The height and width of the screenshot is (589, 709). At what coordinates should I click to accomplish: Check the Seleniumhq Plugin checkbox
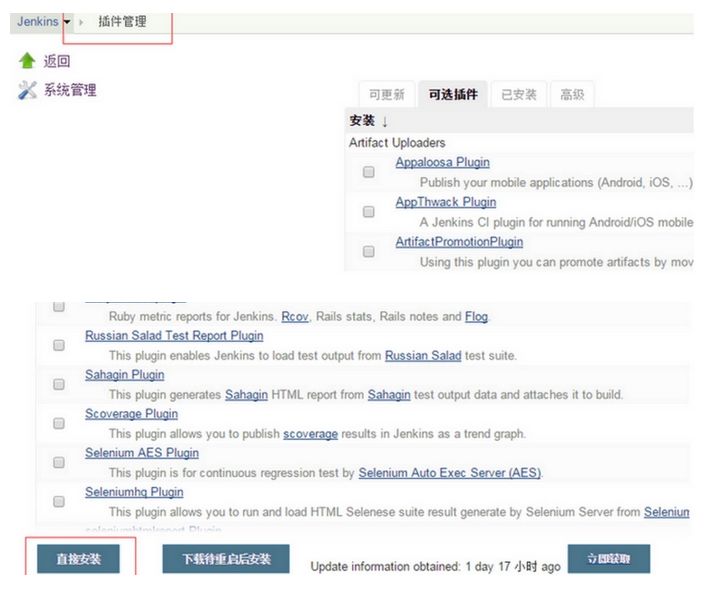pyautogui.click(x=59, y=502)
